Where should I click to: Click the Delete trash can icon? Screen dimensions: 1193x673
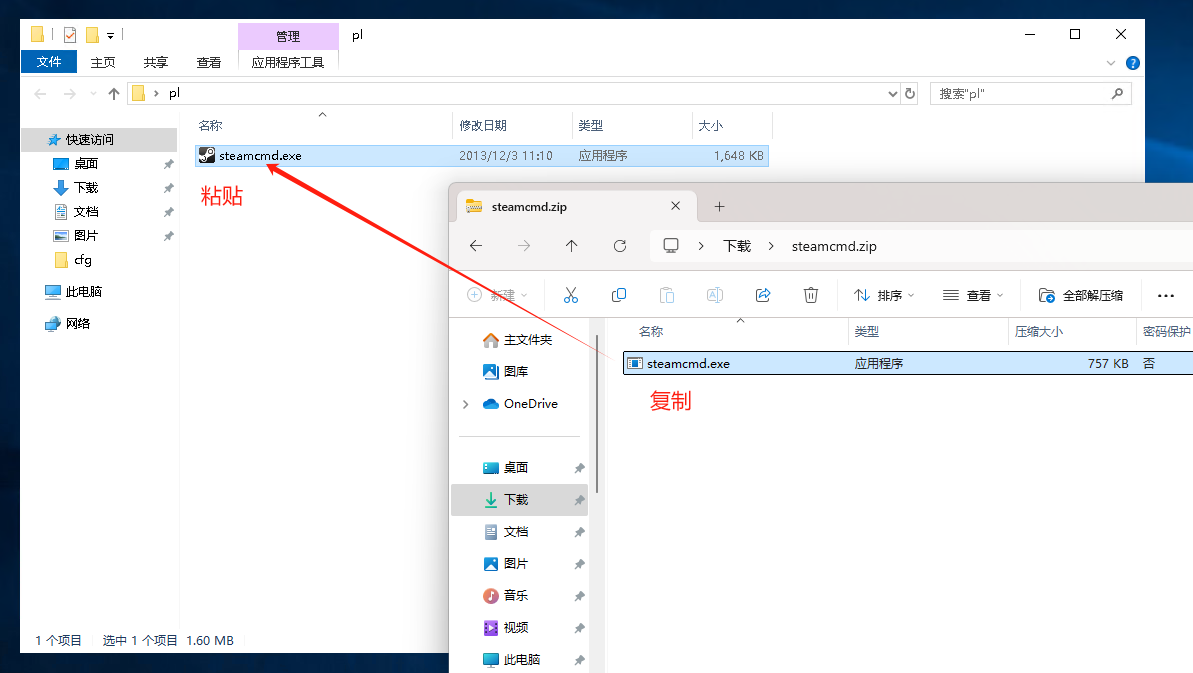click(x=811, y=295)
